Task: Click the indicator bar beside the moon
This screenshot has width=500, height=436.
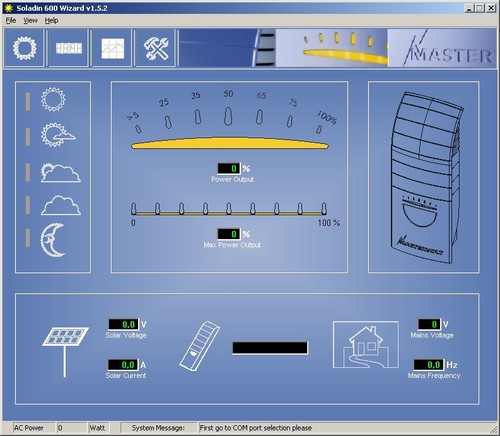Action: pyautogui.click(x=28, y=238)
